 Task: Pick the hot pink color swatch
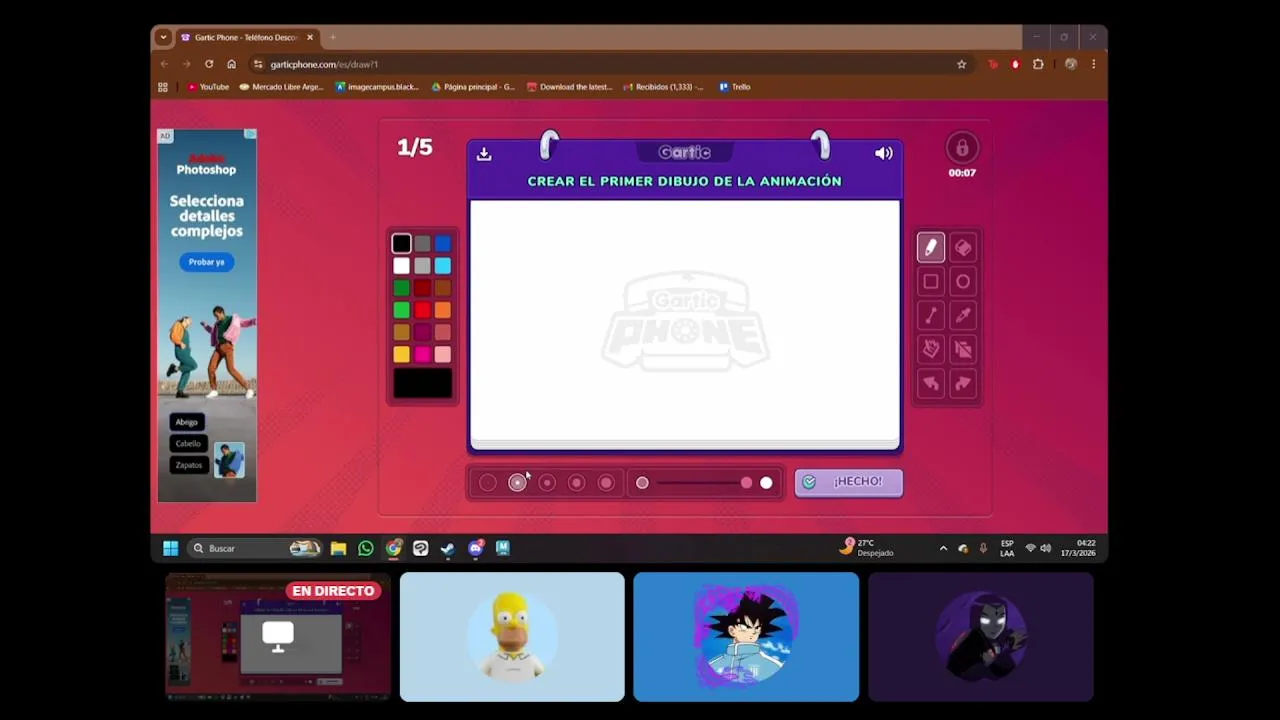point(422,354)
